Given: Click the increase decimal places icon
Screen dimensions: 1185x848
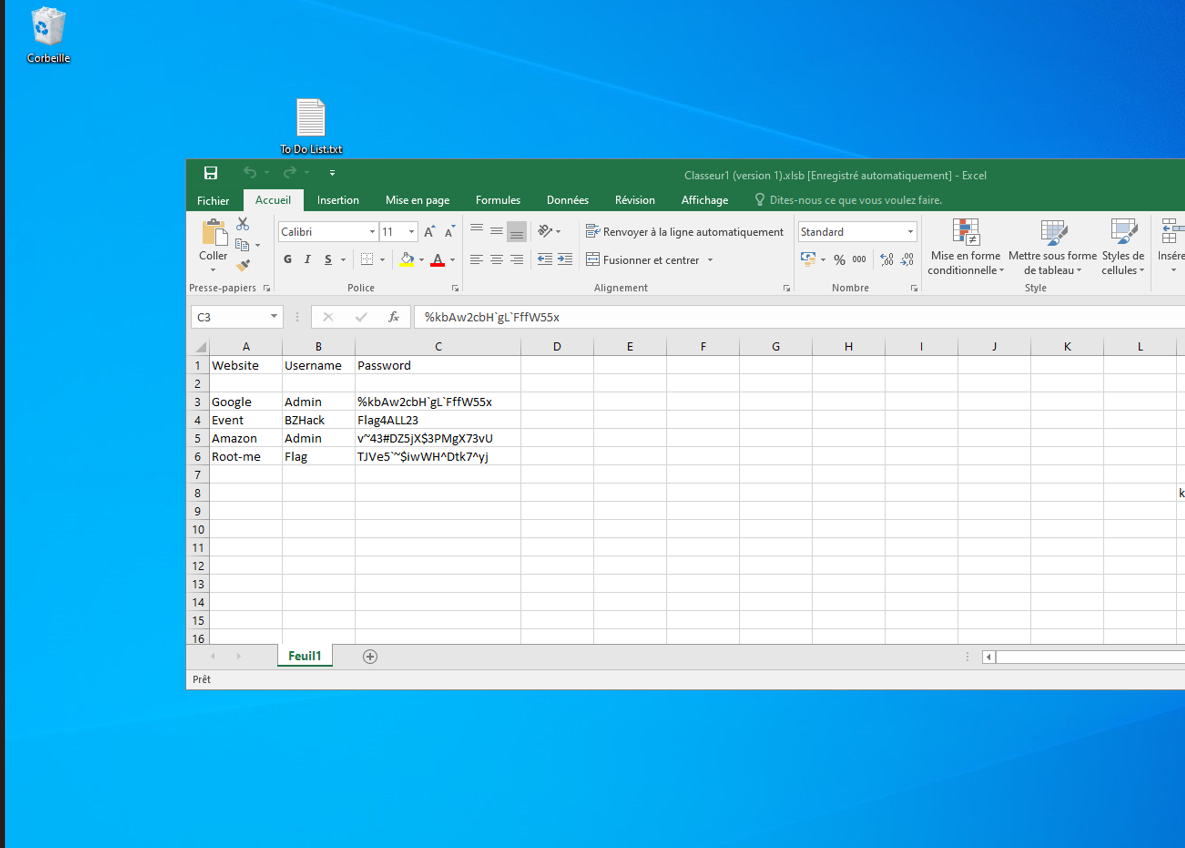Looking at the screenshot, I should 887,259.
